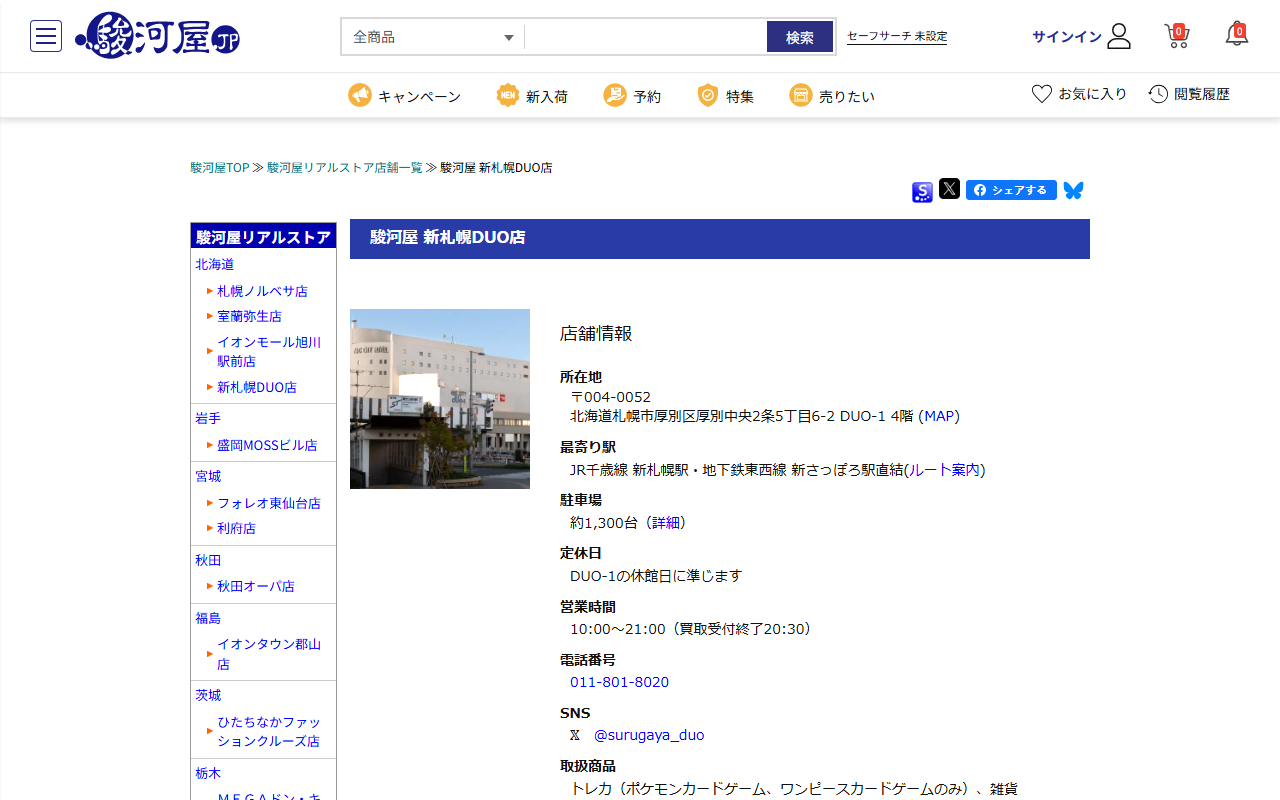Click the store building photo
Screen dimensions: 1280x800
tap(440, 399)
